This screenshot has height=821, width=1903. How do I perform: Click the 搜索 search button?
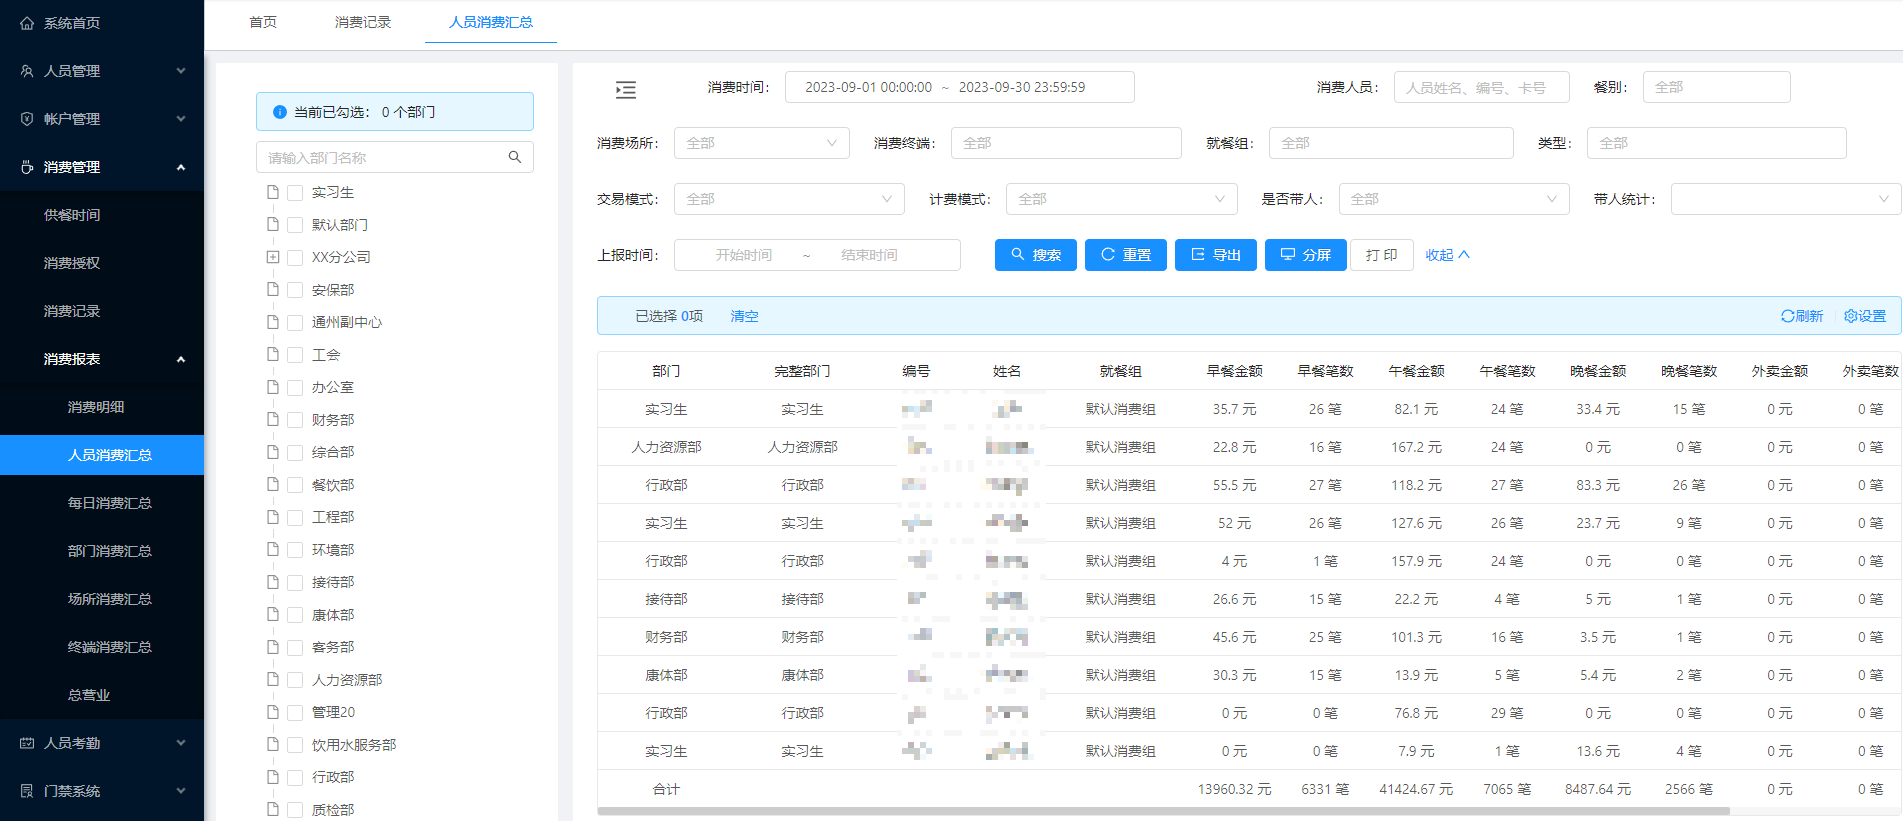(x=1036, y=255)
